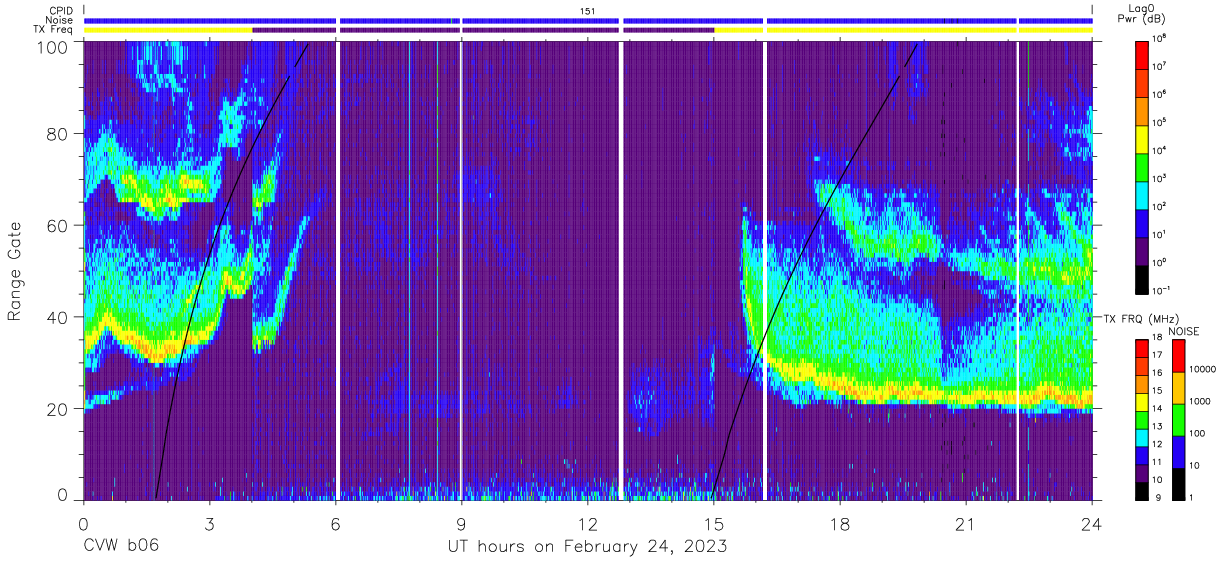Screen dimensions: 1228x567
Task: Click the 10000 label on NOISE colorbar
Action: (1201, 369)
